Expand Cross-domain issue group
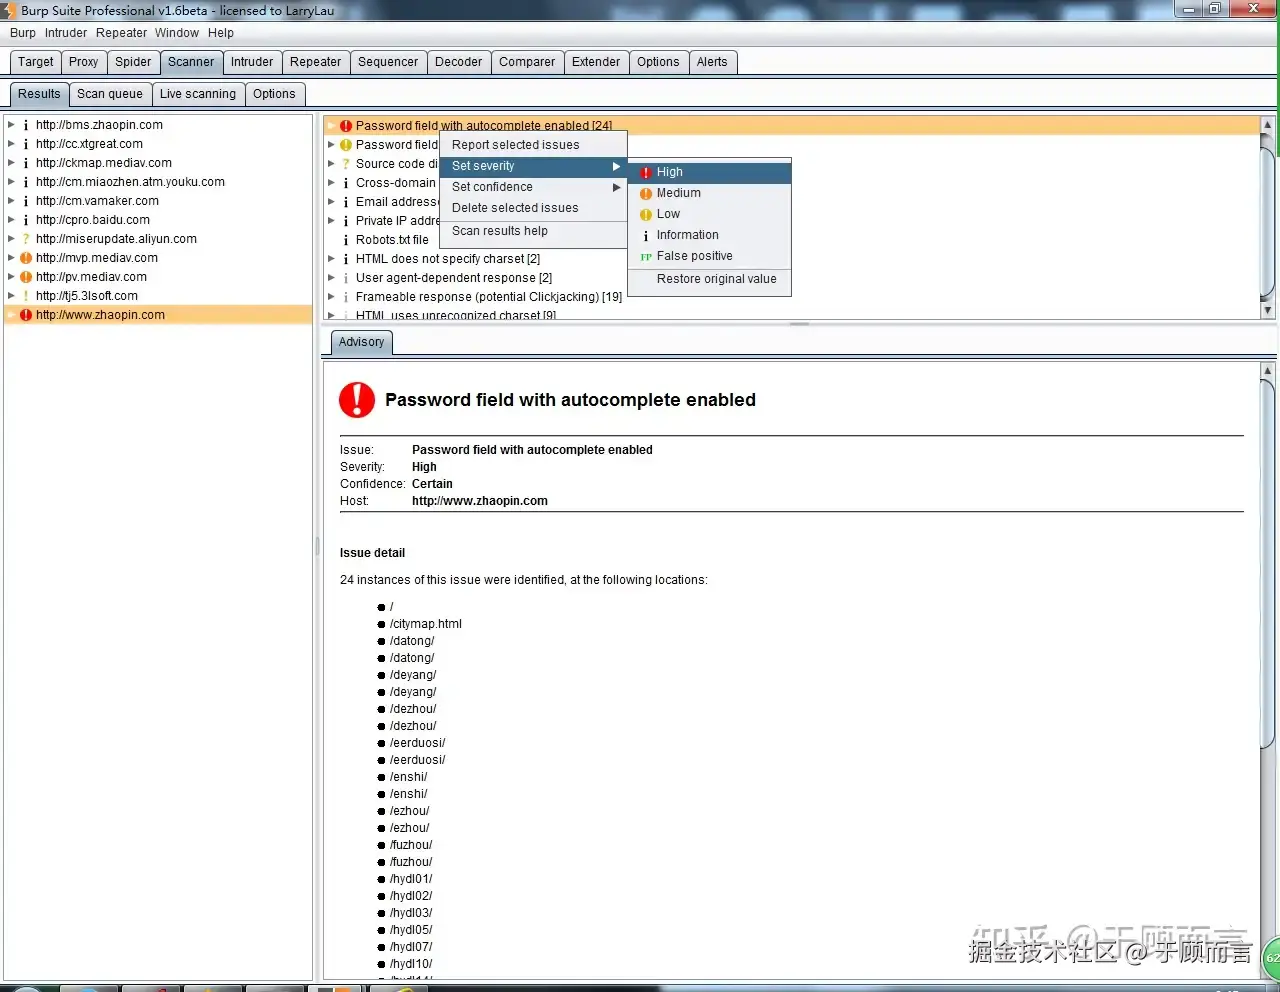 (x=332, y=183)
